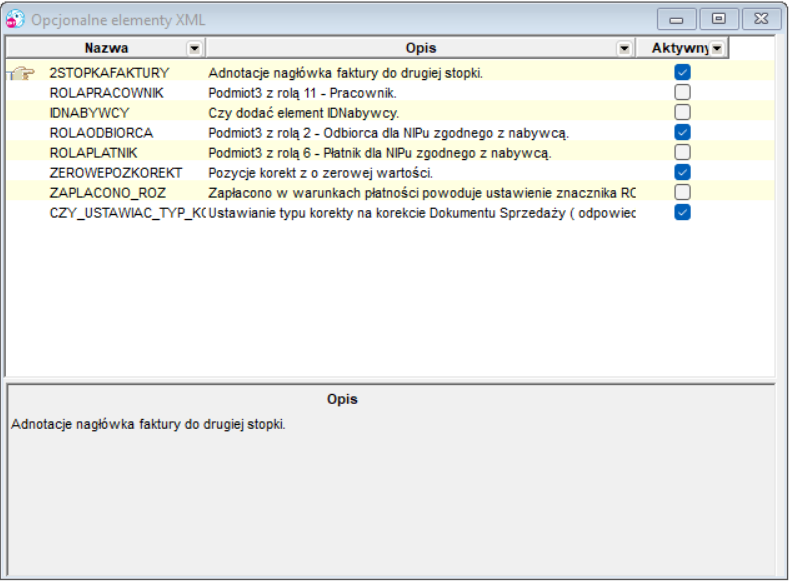Select the ROLAPRACOWNIK row name
Screen dimensions: 790x582
(x=106, y=93)
